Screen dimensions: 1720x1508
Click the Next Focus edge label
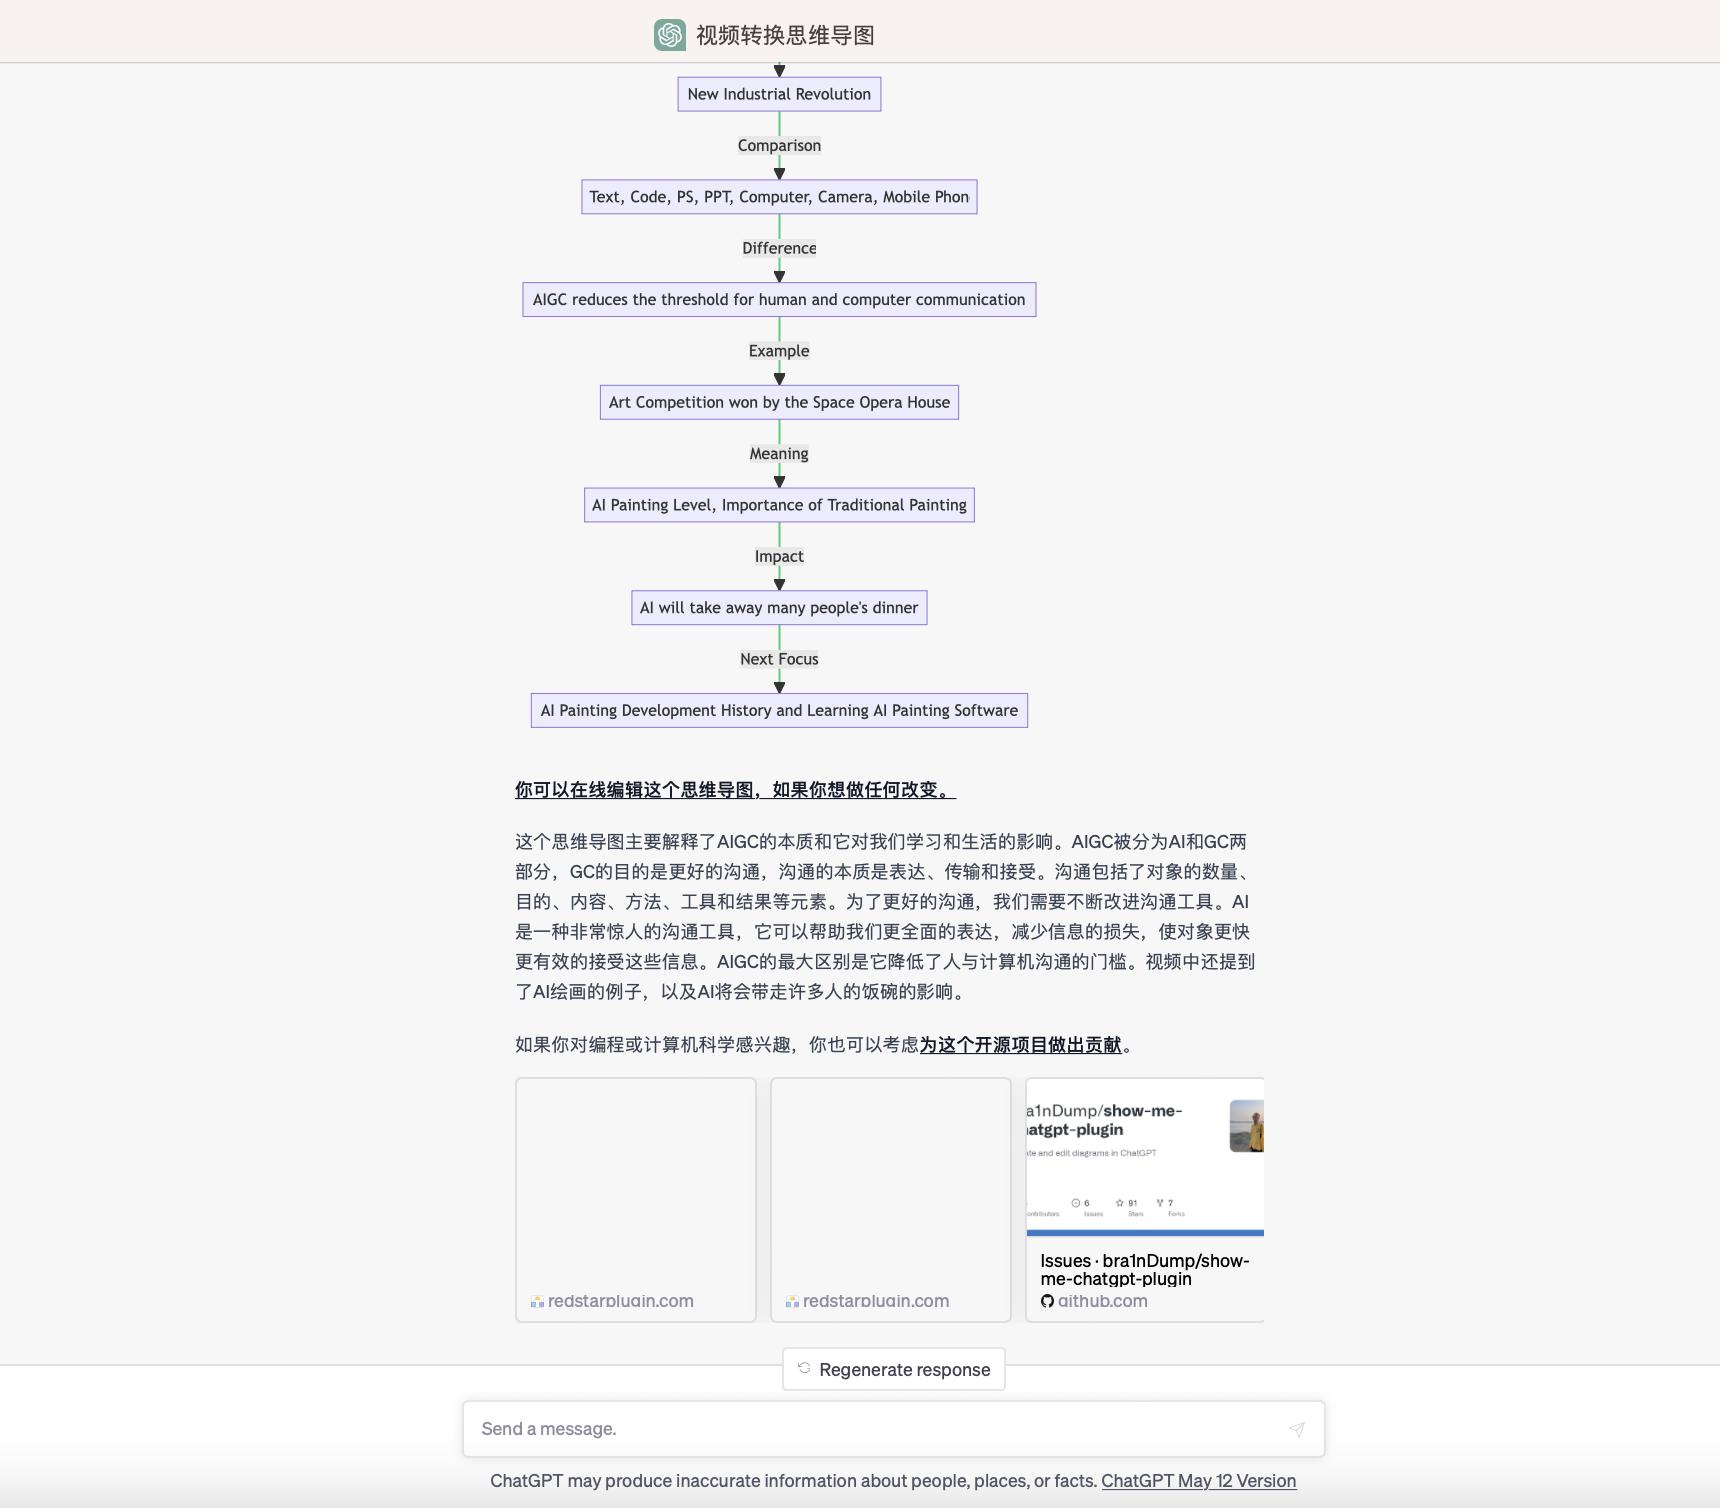(779, 658)
